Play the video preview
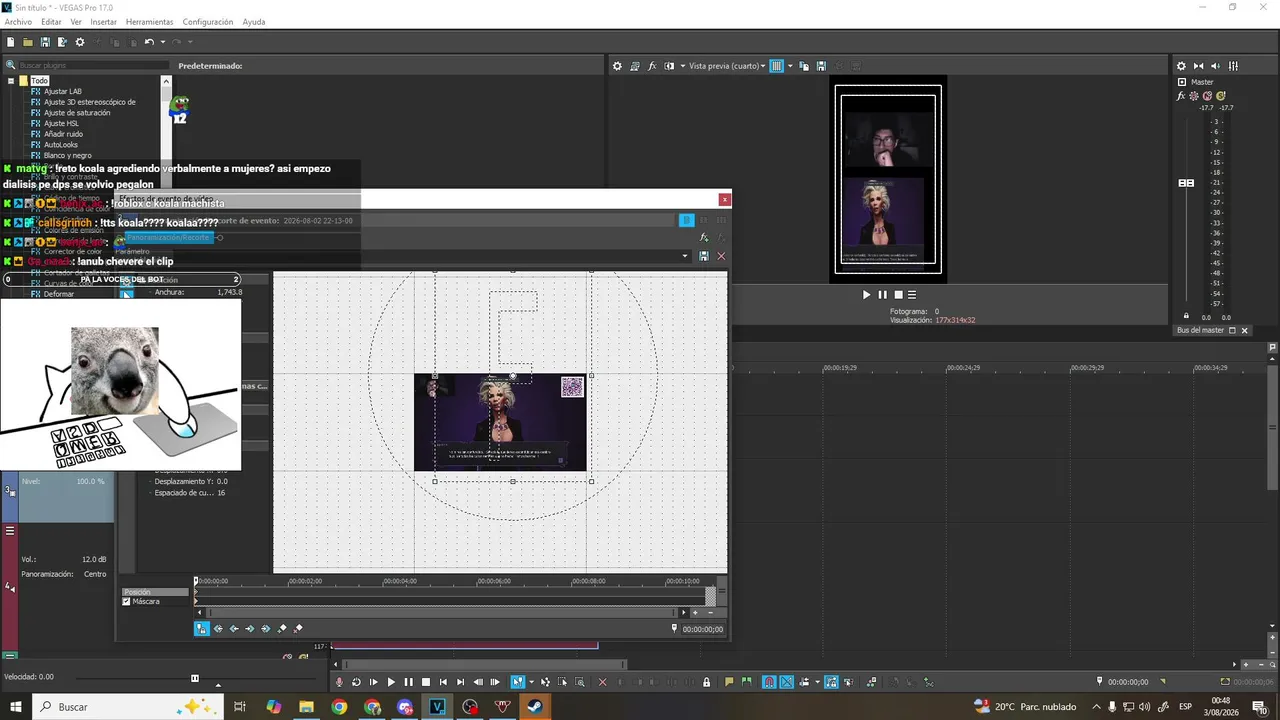 click(x=867, y=295)
